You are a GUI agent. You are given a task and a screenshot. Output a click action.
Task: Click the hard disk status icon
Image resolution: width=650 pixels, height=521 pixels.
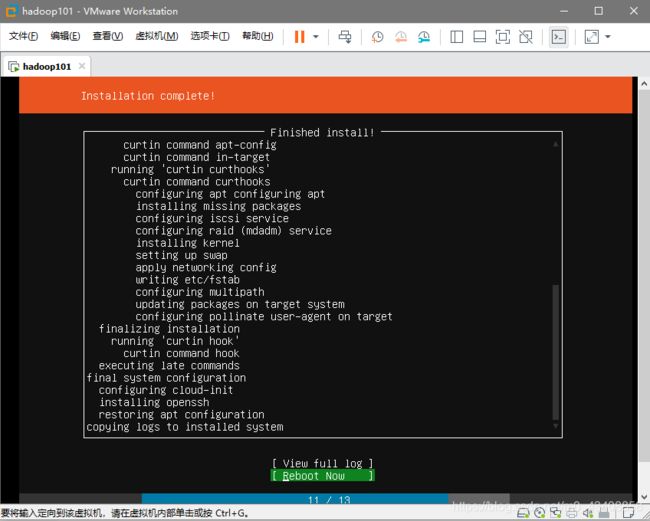pos(523,513)
